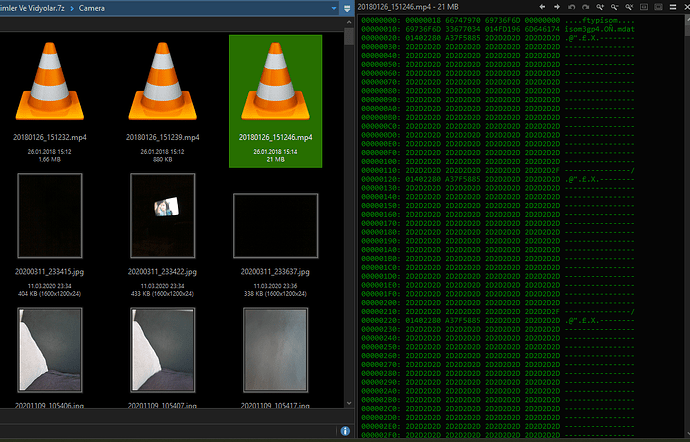Image resolution: width=690 pixels, height=442 pixels.
Task: Click hex offset '00000220:' row
Action: point(381,320)
